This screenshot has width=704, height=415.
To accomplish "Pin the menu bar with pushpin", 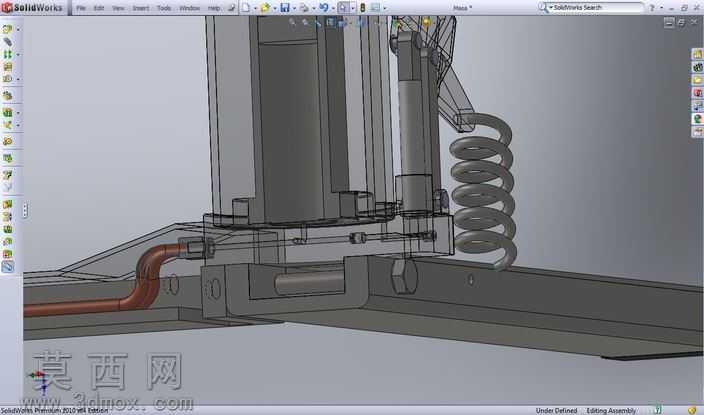I will (232, 8).
